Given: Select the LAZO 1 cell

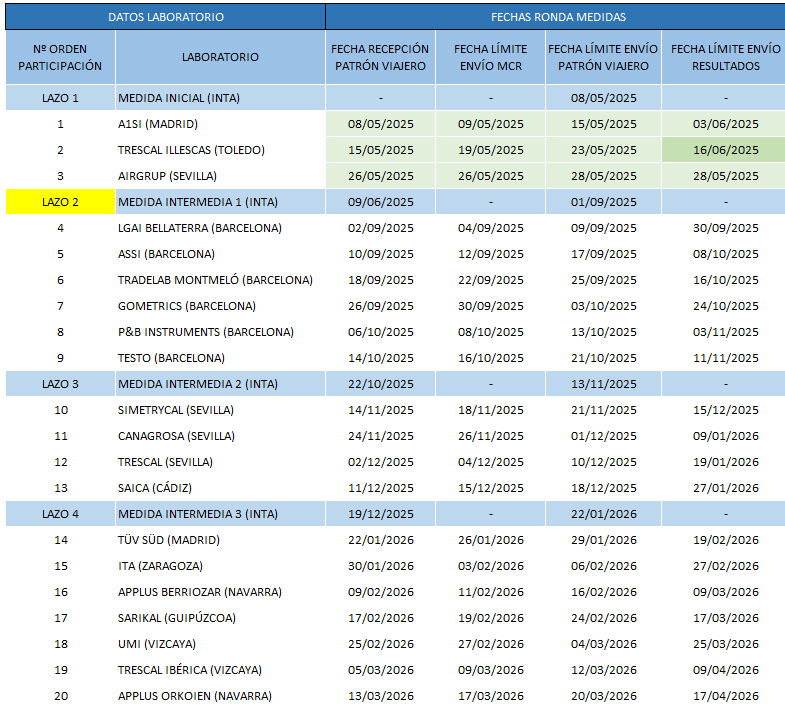Looking at the screenshot, I should [x=60, y=98].
